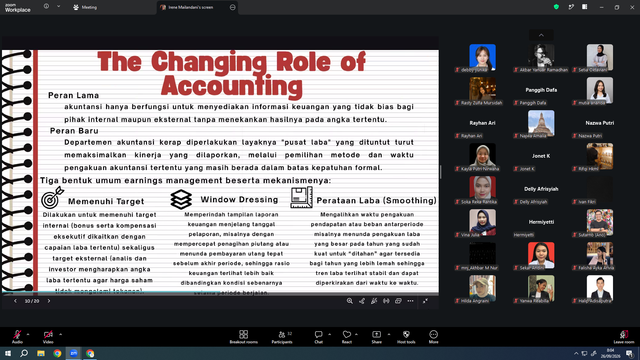Select Hilda Angraini's video tile
Viewport: 640px width, 360px height.
pos(482,289)
